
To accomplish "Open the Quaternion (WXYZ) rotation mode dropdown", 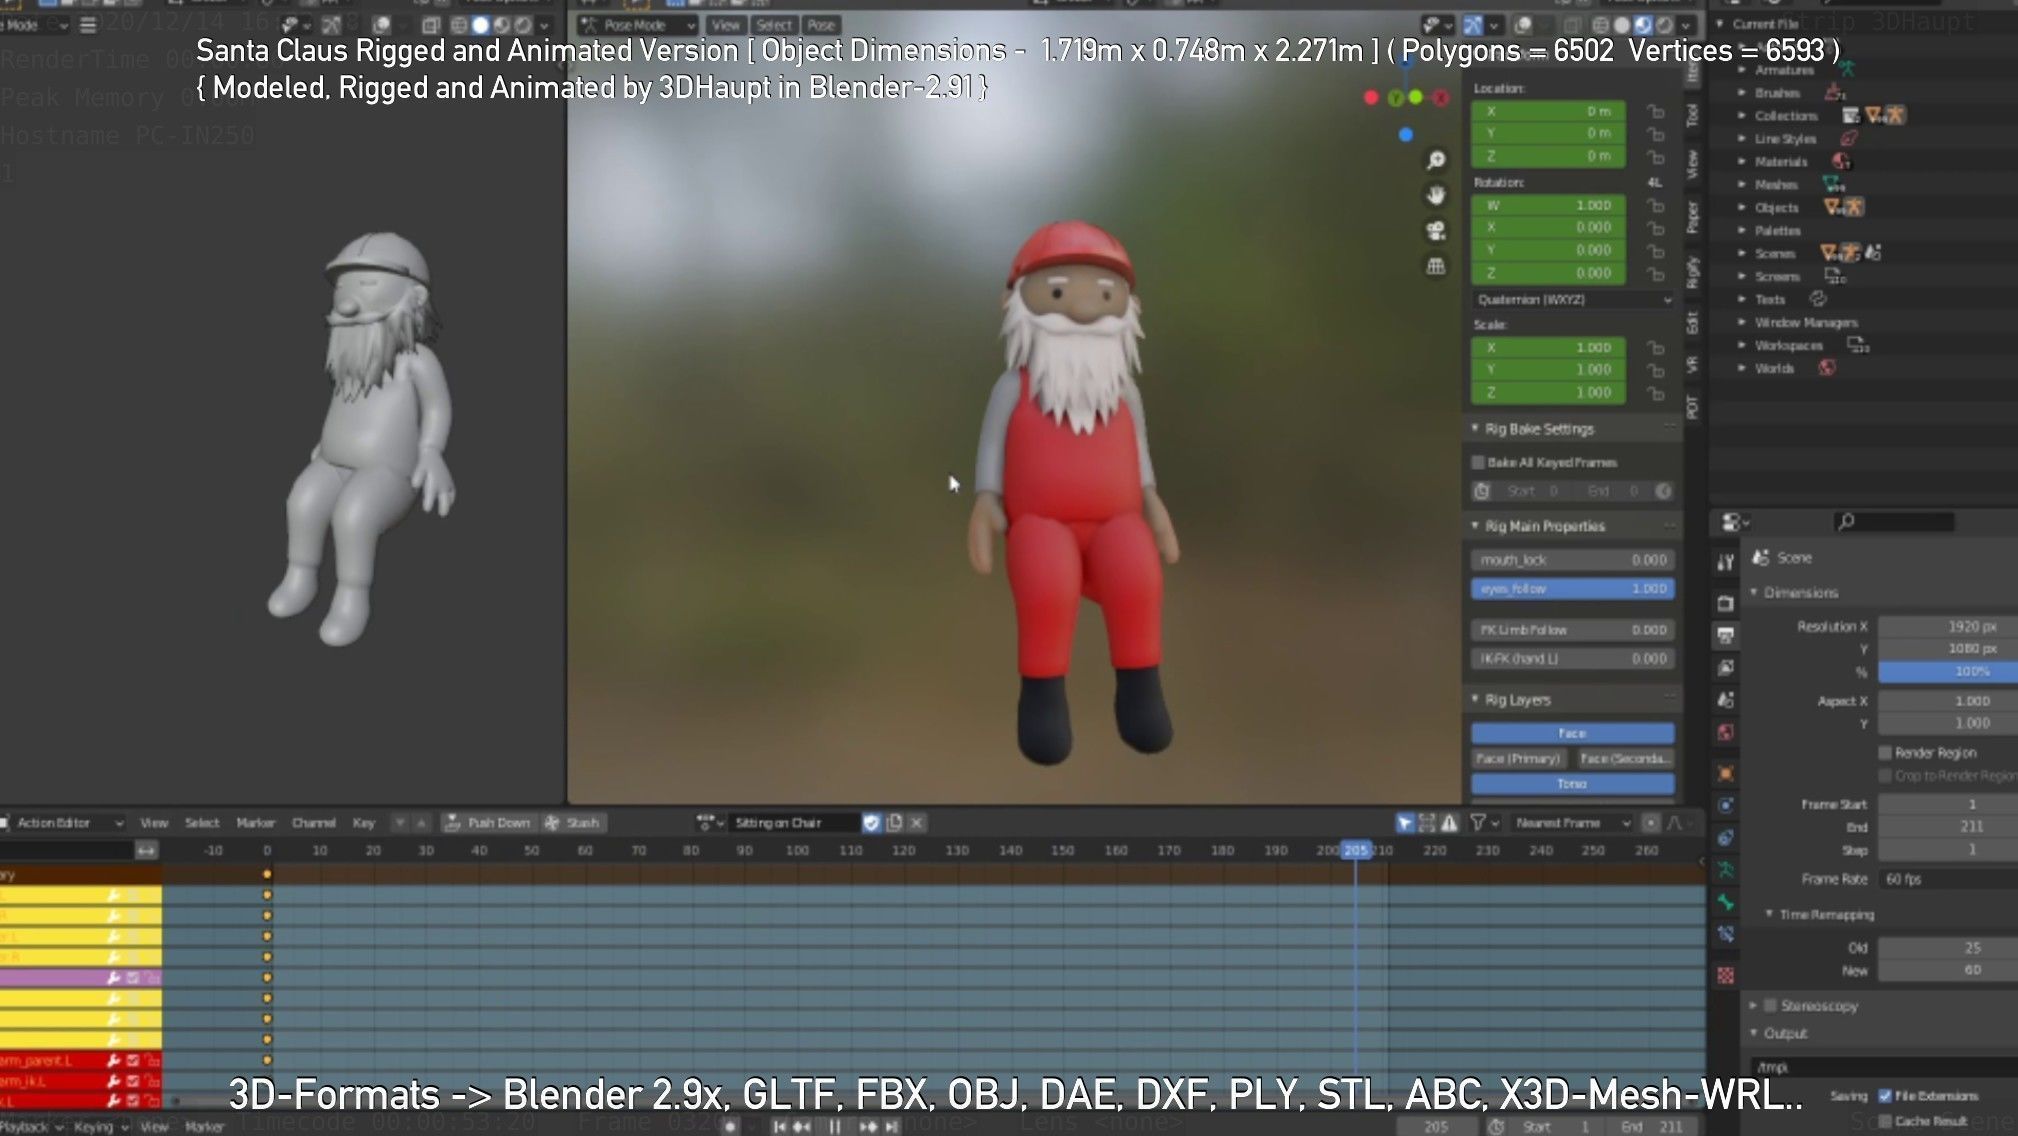I will click(1574, 300).
